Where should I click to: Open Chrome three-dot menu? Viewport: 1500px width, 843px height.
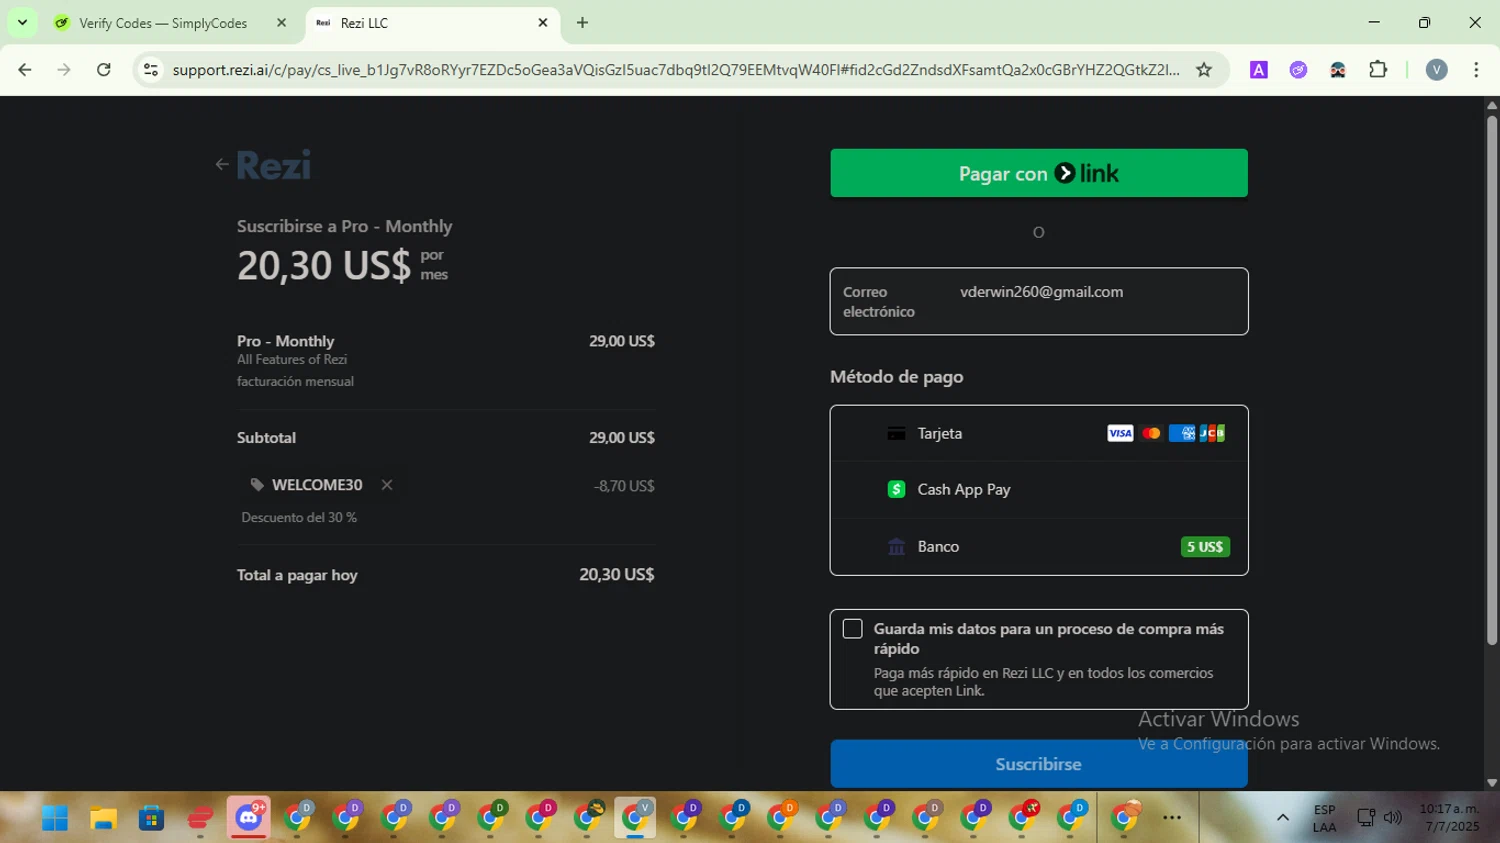1476,70
